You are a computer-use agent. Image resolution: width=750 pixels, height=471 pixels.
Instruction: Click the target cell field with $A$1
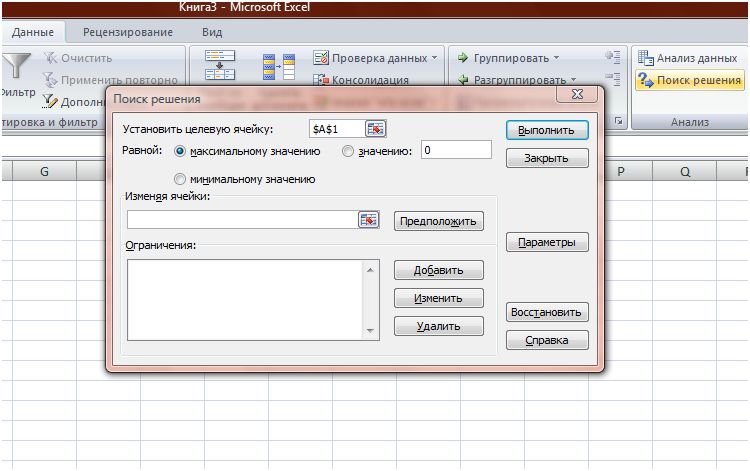338,129
